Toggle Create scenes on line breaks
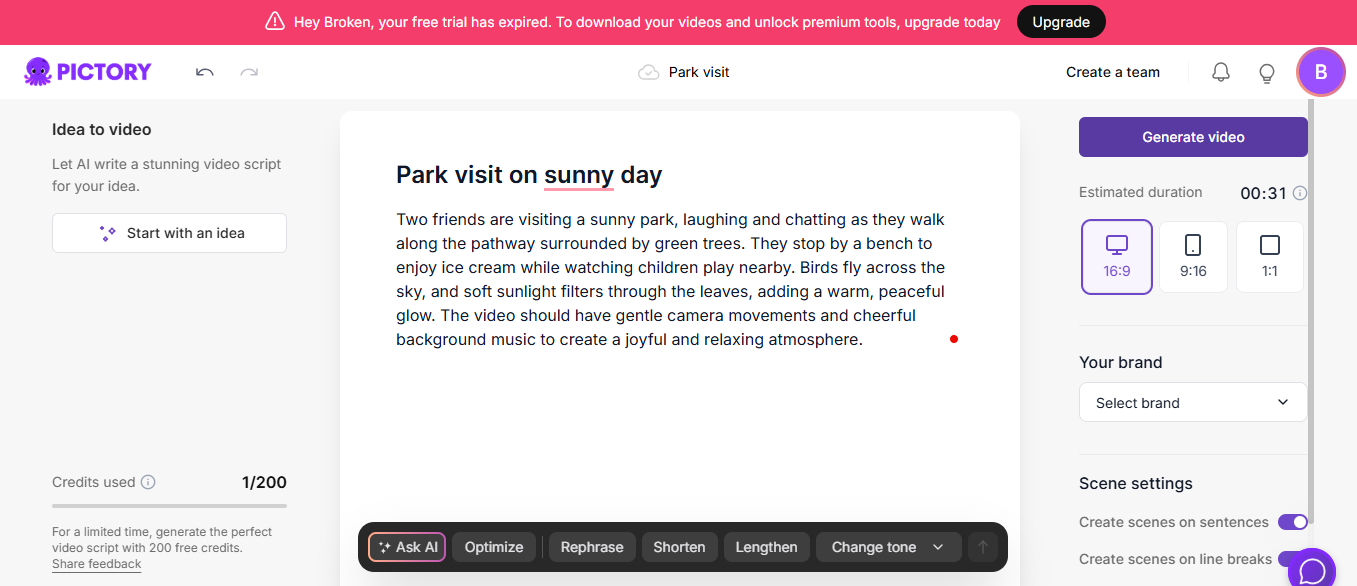Viewport: 1357px width, 586px height. point(1290,559)
